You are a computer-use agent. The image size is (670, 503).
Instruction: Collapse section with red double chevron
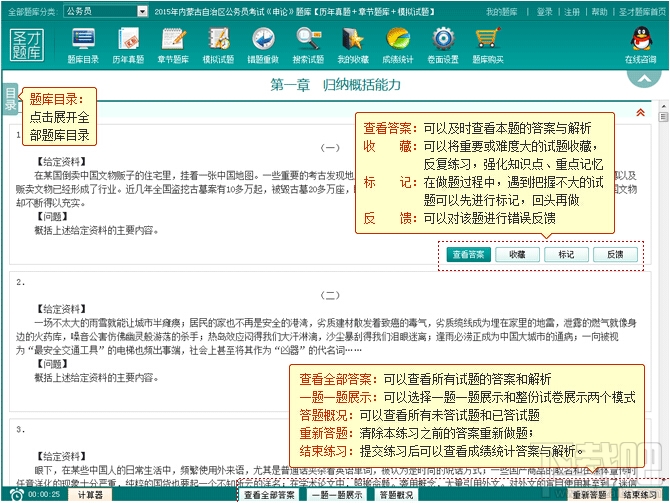point(640,112)
